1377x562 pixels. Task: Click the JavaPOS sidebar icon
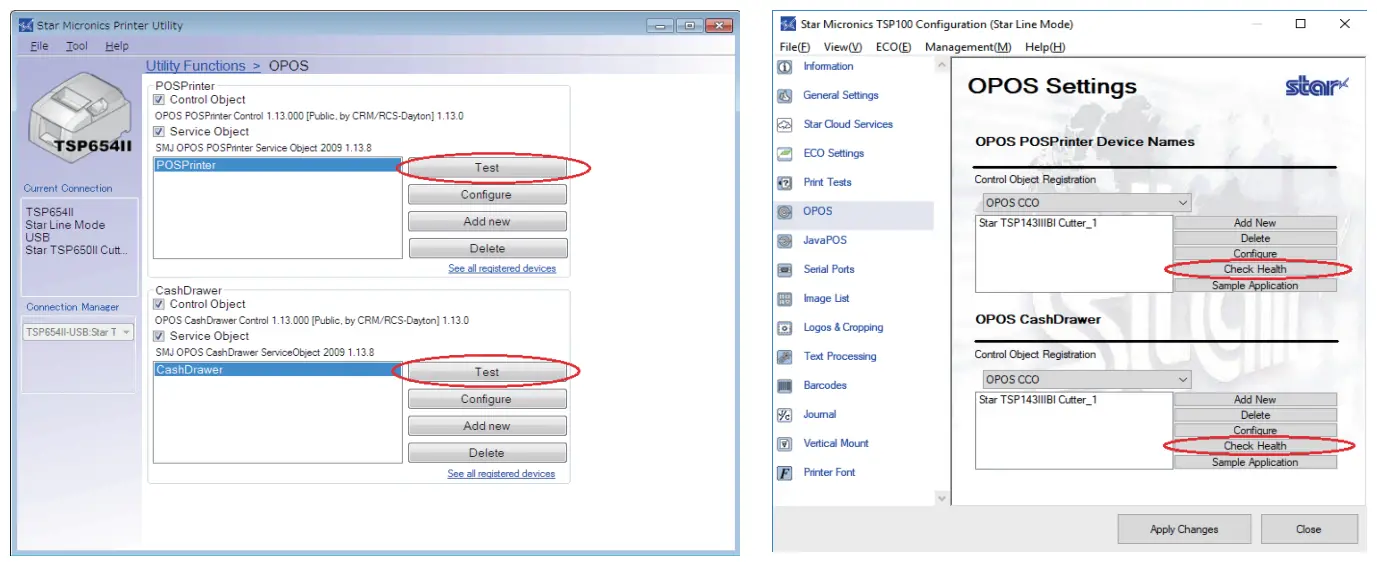[x=785, y=241]
